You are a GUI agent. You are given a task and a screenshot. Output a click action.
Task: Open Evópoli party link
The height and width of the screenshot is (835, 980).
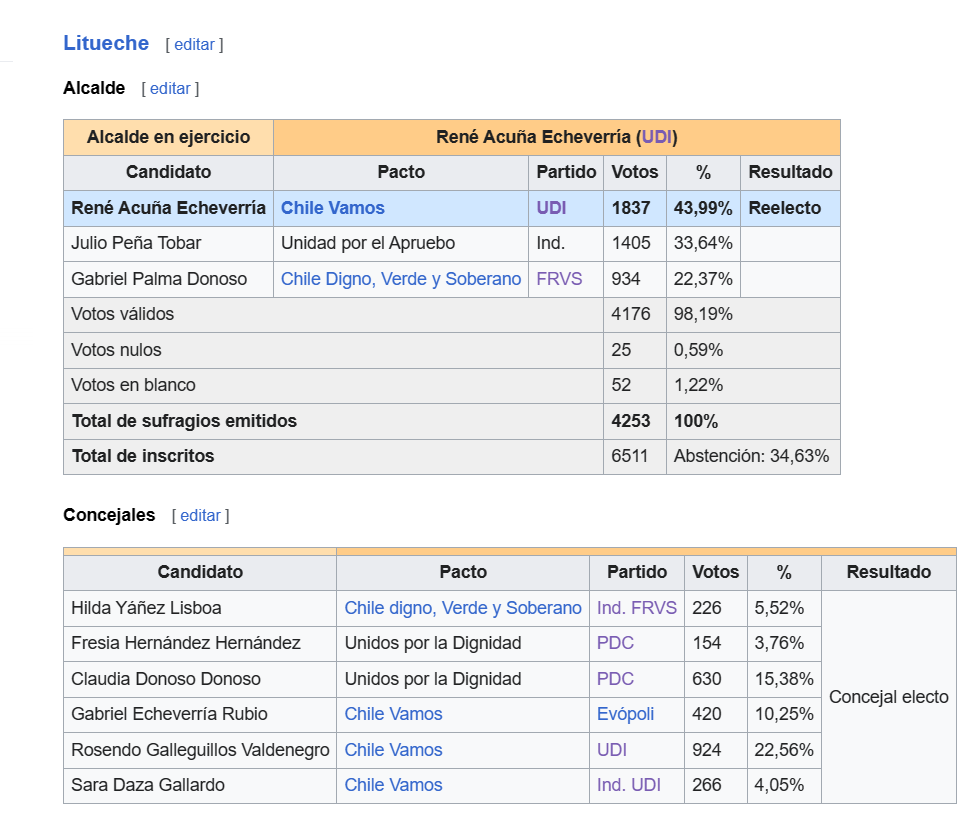tap(626, 714)
